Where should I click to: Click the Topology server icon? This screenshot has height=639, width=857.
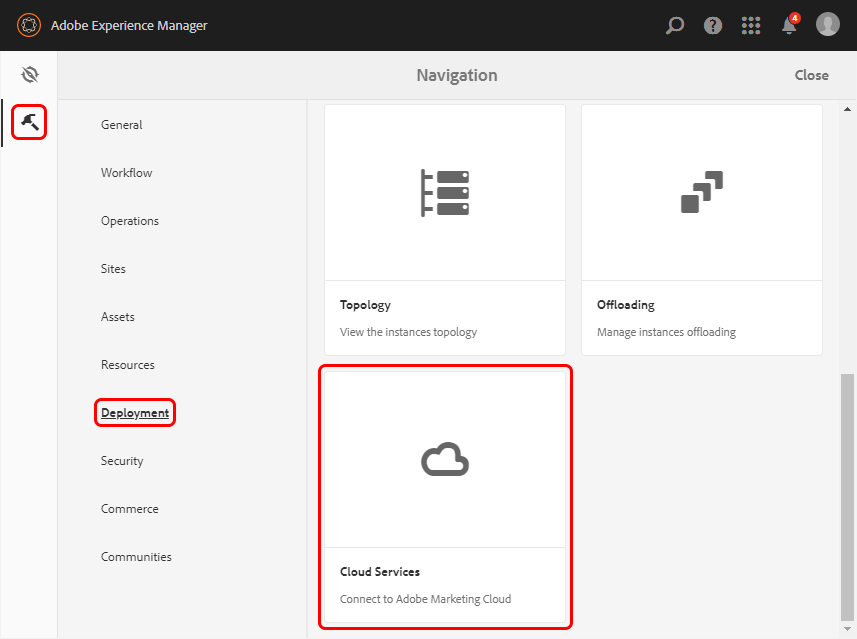[x=445, y=193]
